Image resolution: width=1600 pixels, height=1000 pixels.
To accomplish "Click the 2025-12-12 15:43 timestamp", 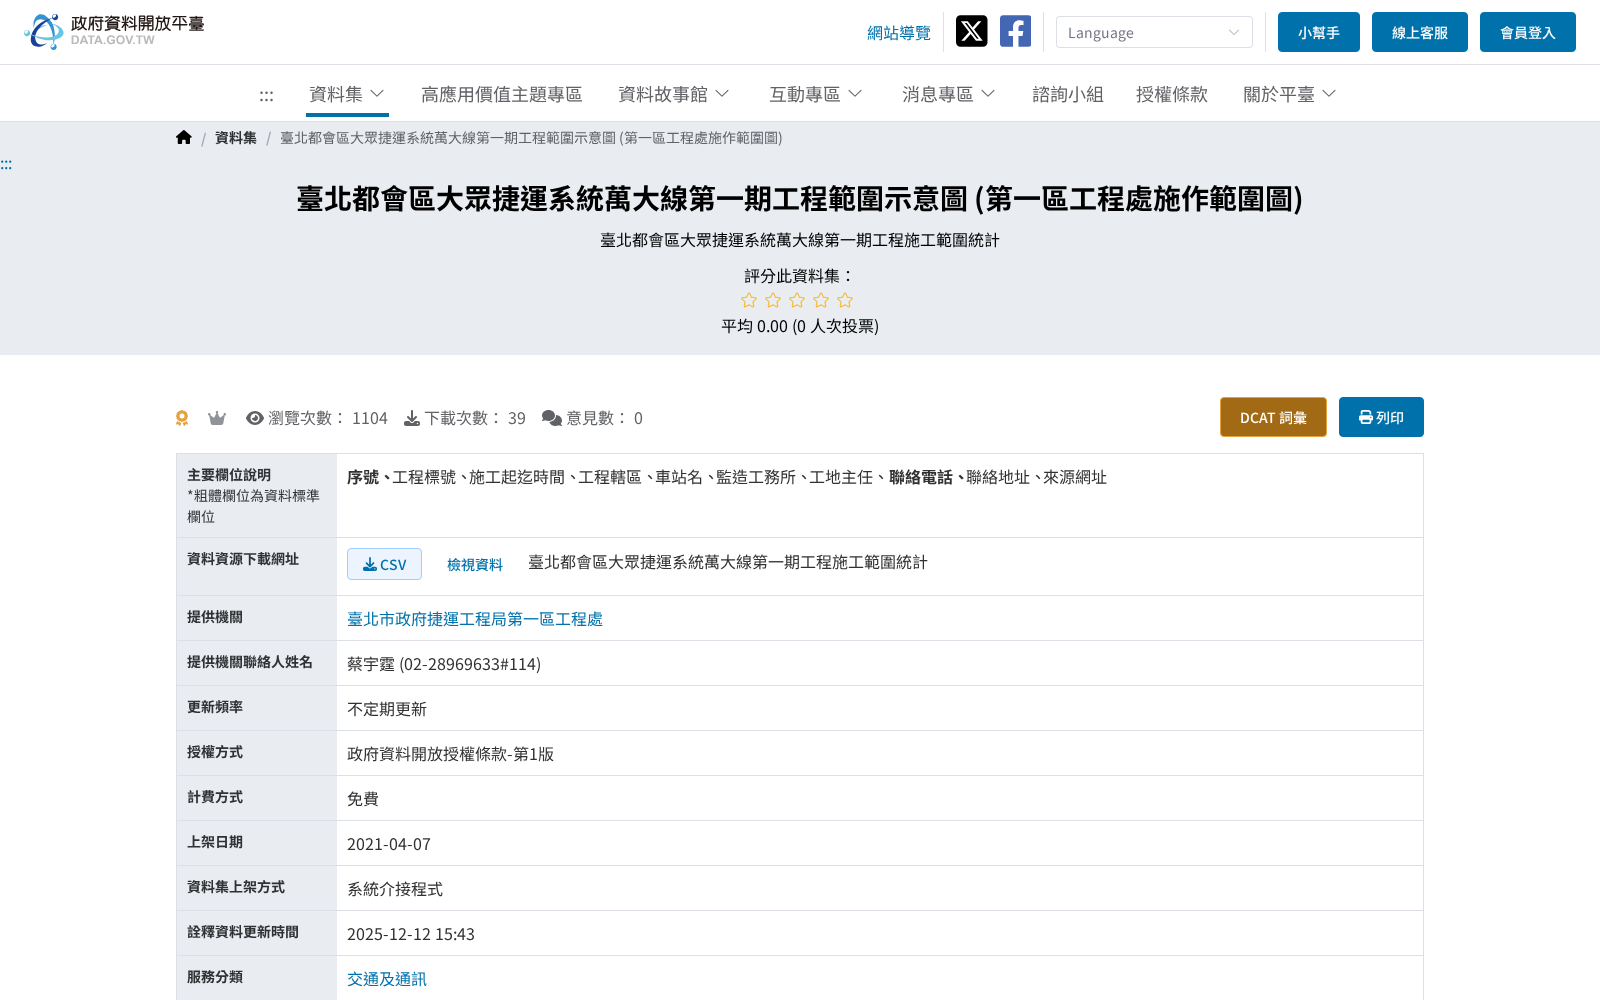I will pyautogui.click(x=411, y=934).
